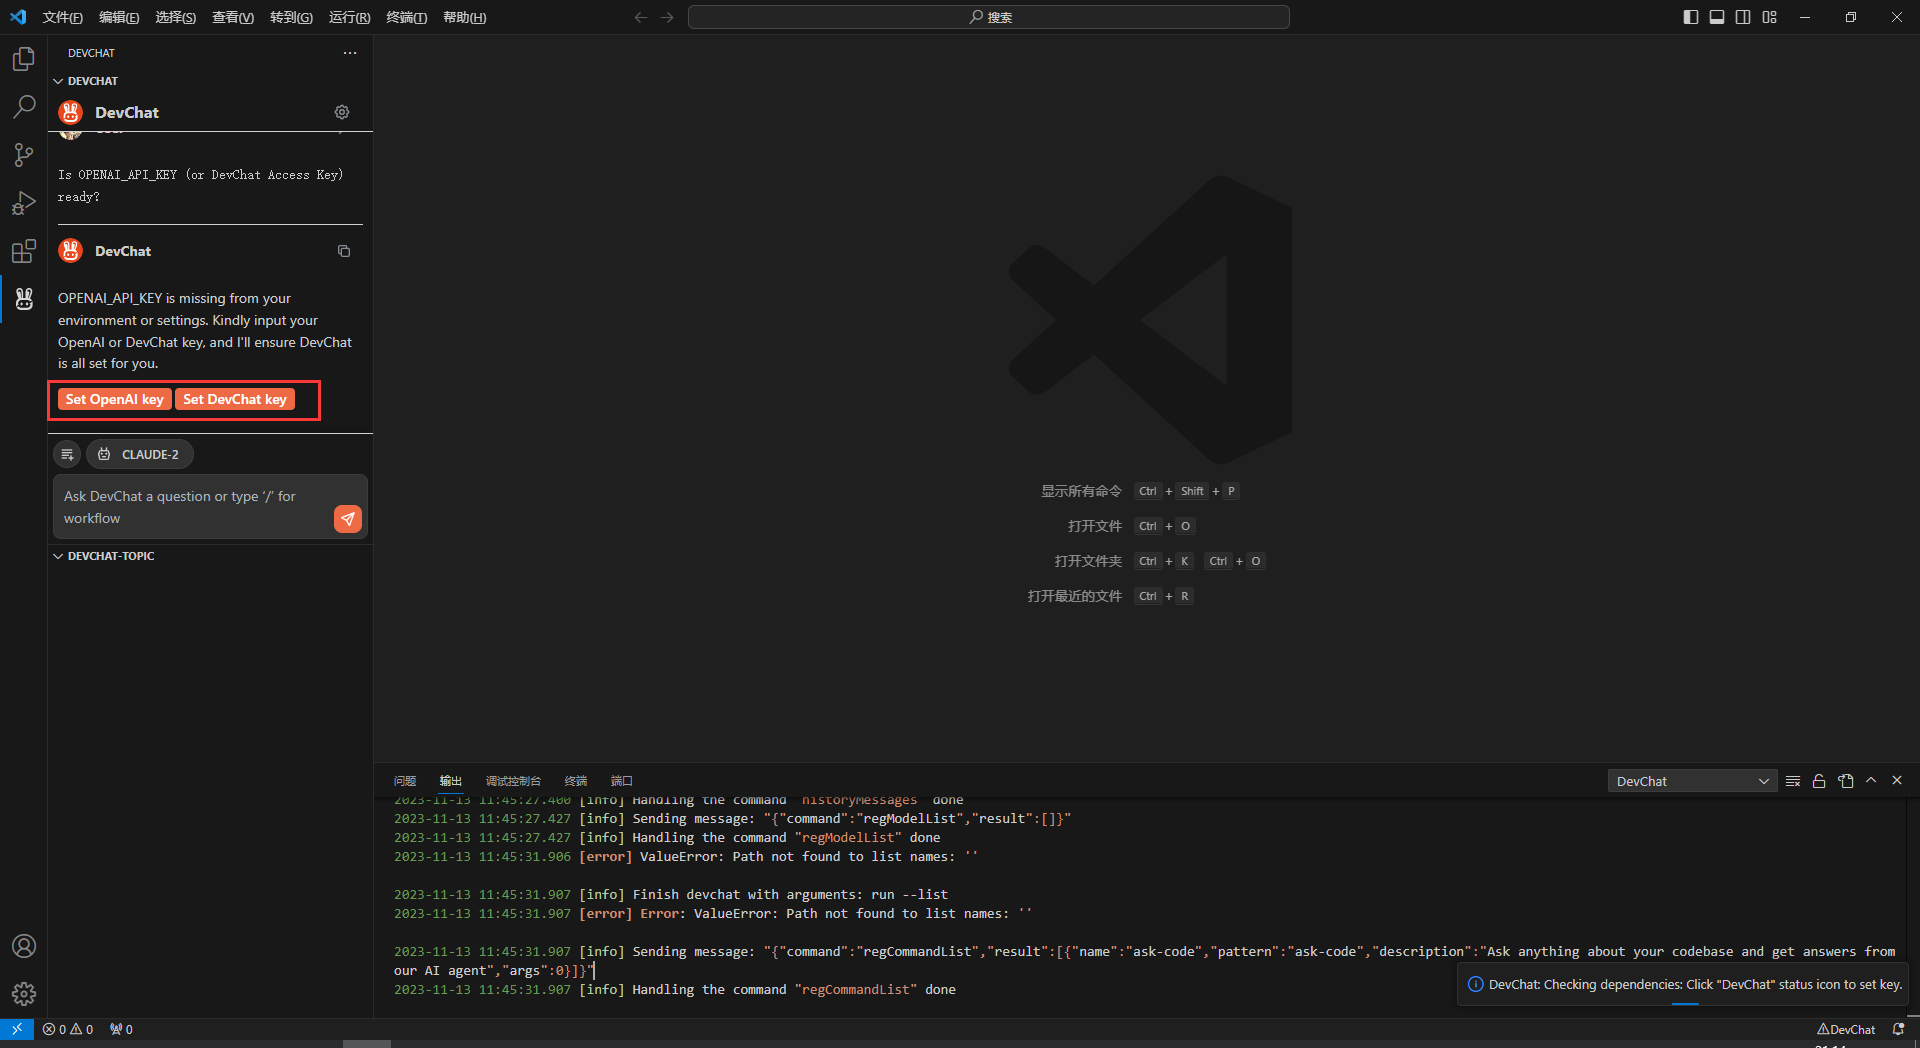This screenshot has height=1048, width=1920.
Task: Click 'Finish devchat with arguments' log line
Action: click(670, 895)
